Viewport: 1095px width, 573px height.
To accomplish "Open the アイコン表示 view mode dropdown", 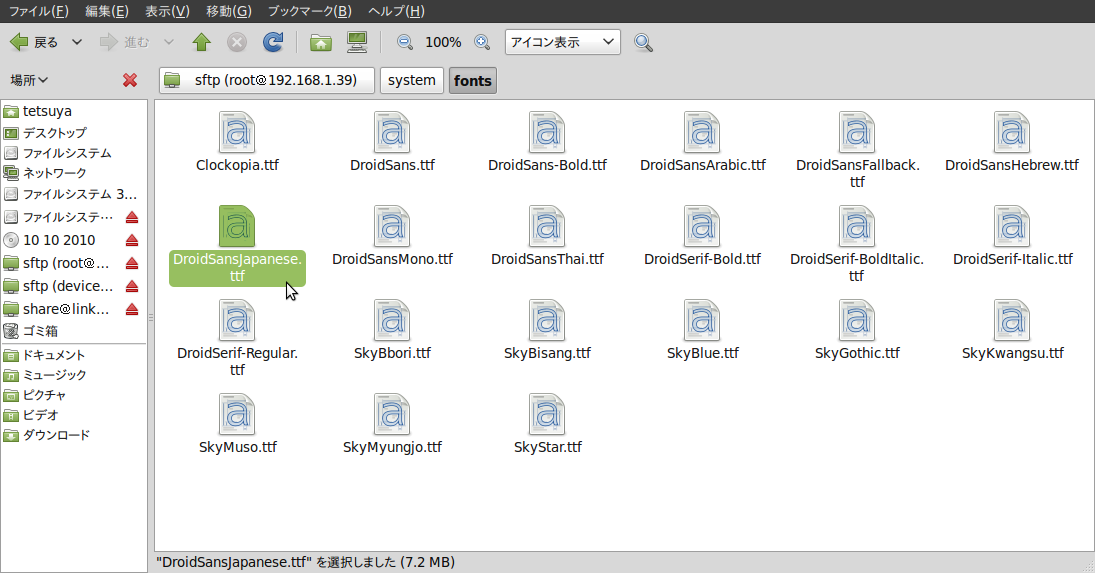I will pyautogui.click(x=562, y=43).
